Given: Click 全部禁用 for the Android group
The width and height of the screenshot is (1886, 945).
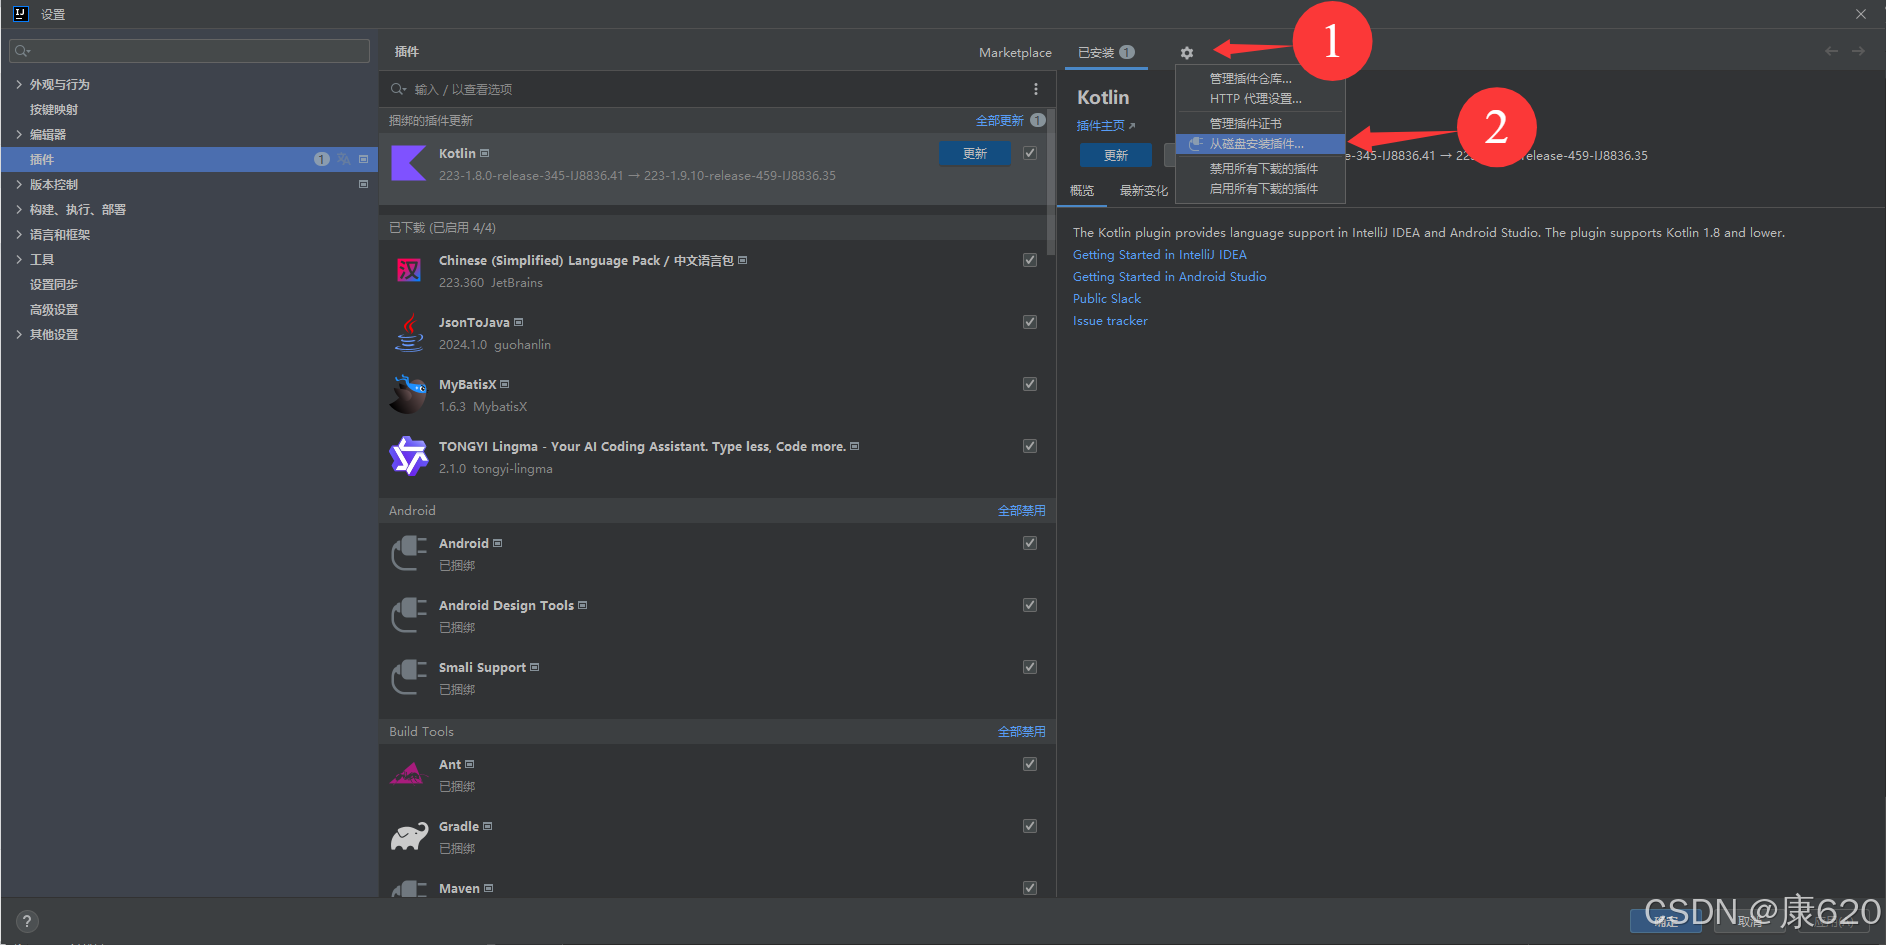Looking at the screenshot, I should coord(1021,510).
